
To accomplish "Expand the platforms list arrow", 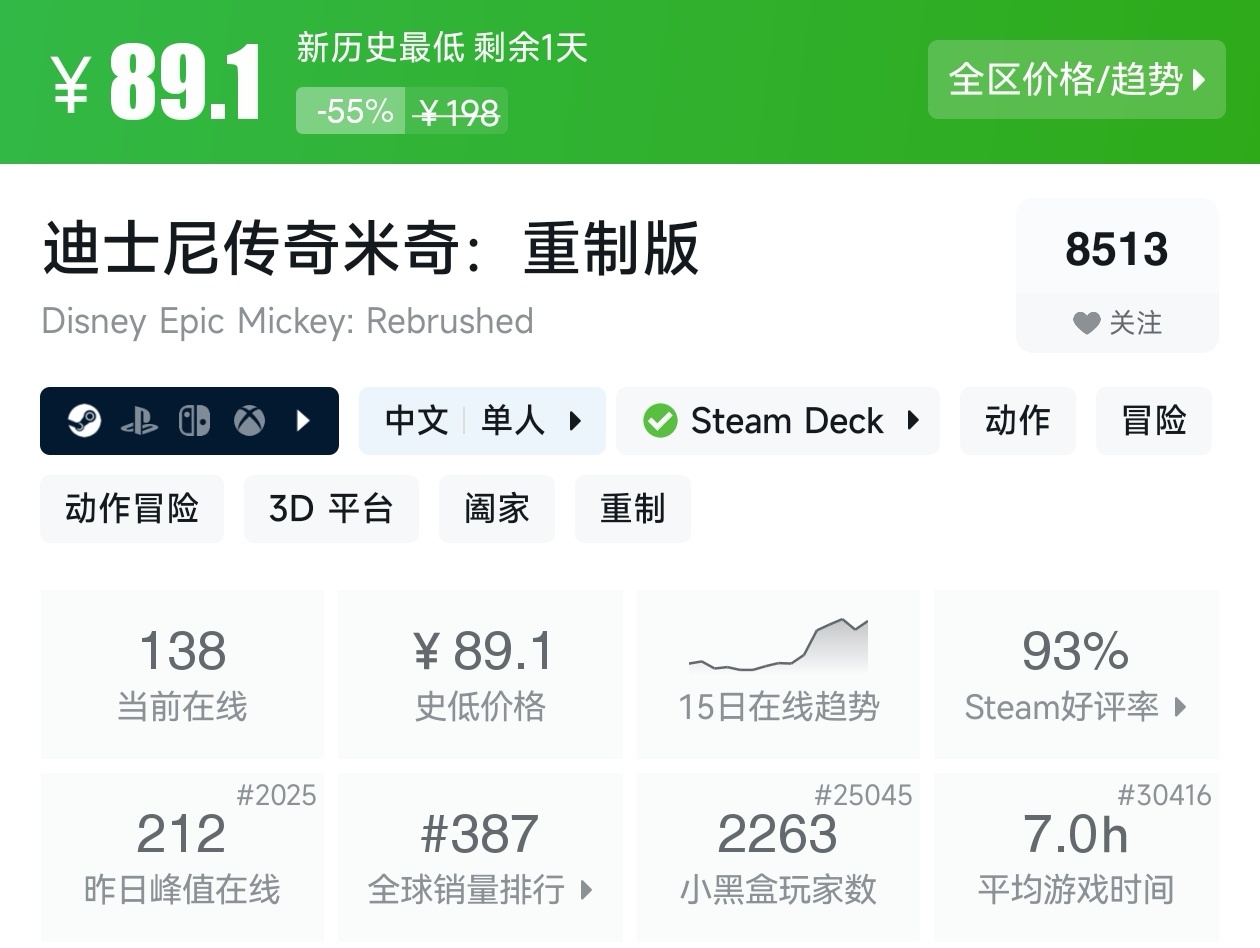I will point(304,421).
